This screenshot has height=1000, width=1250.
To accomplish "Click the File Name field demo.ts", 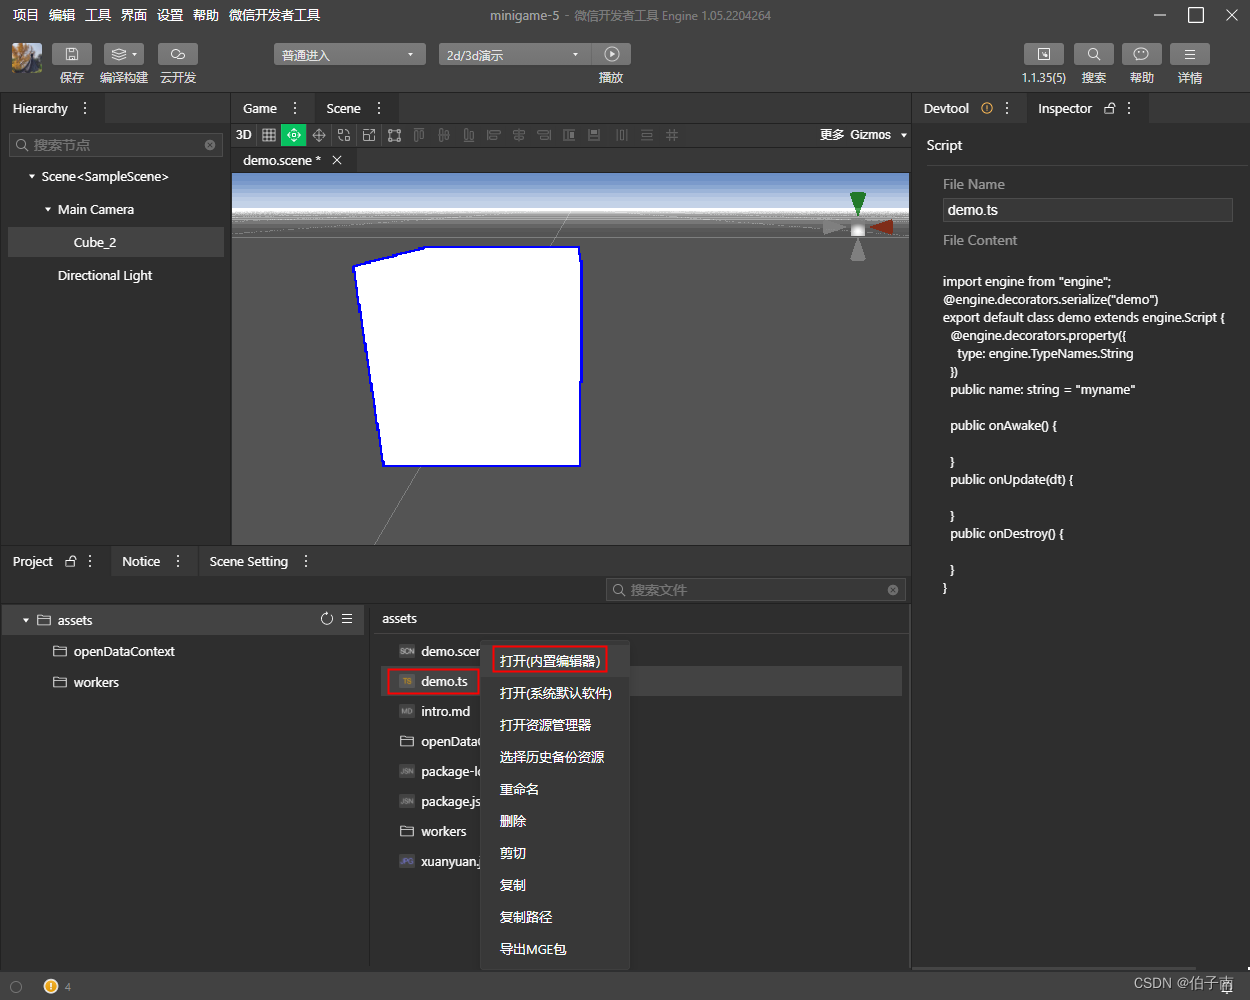I will [1088, 210].
